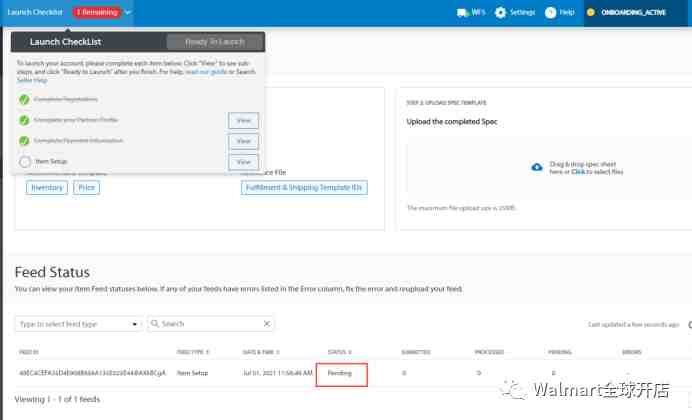Image resolution: width=692 pixels, height=420 pixels.
Task: Sort by the Date & Time column
Action: 261,352
